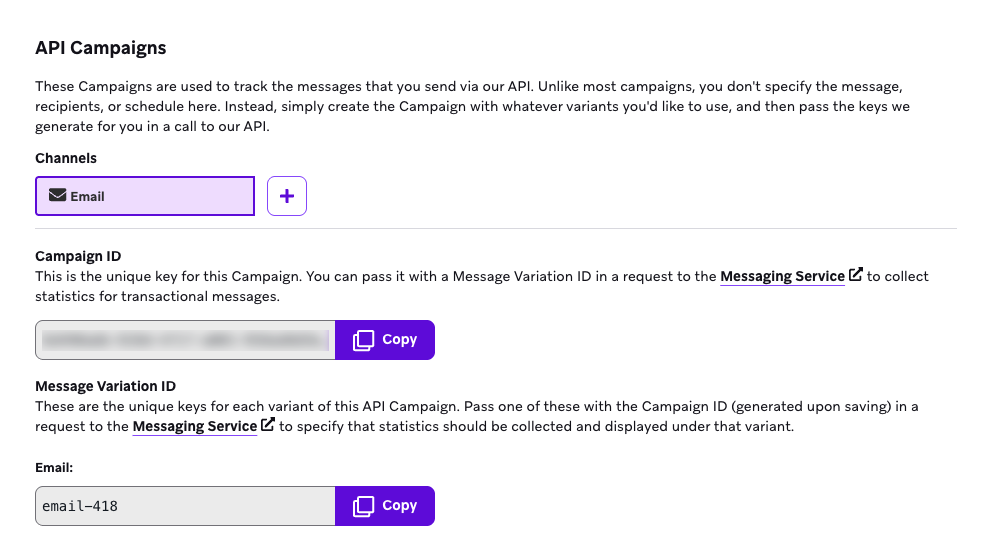Click the Campaign ID section heading
This screenshot has height=540, width=999.
tap(78, 256)
